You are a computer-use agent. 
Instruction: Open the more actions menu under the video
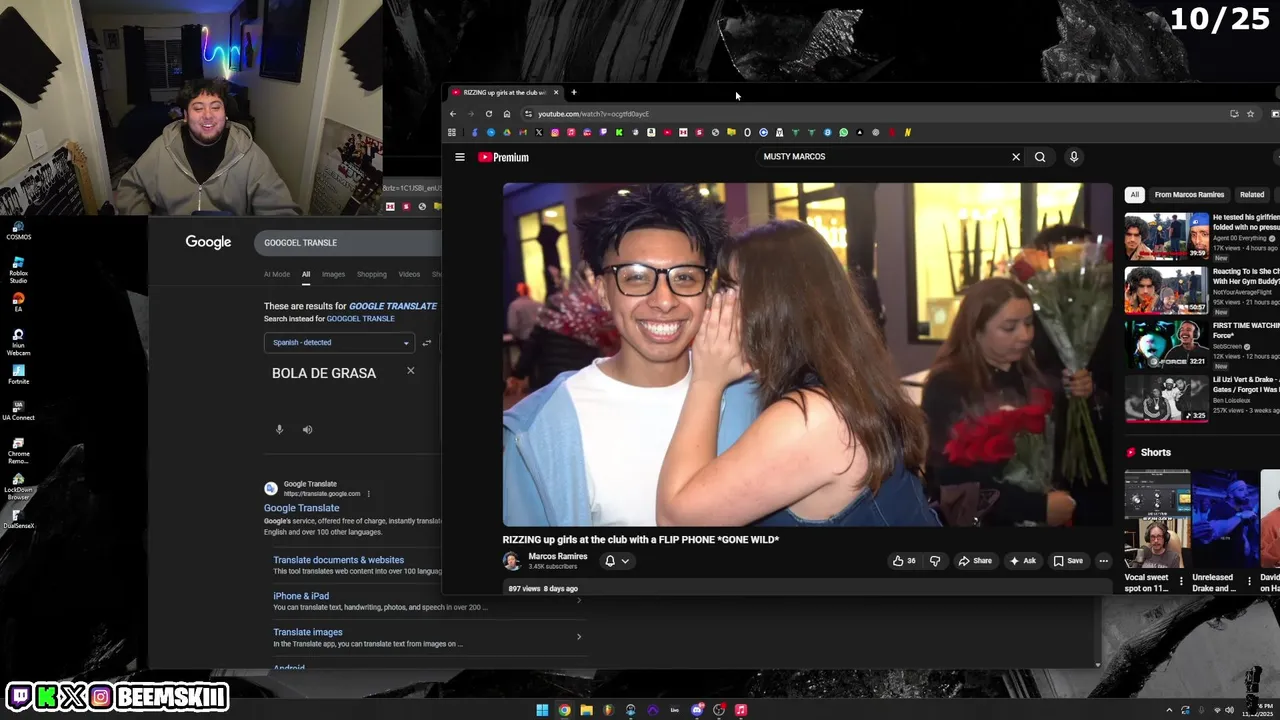[1104, 561]
